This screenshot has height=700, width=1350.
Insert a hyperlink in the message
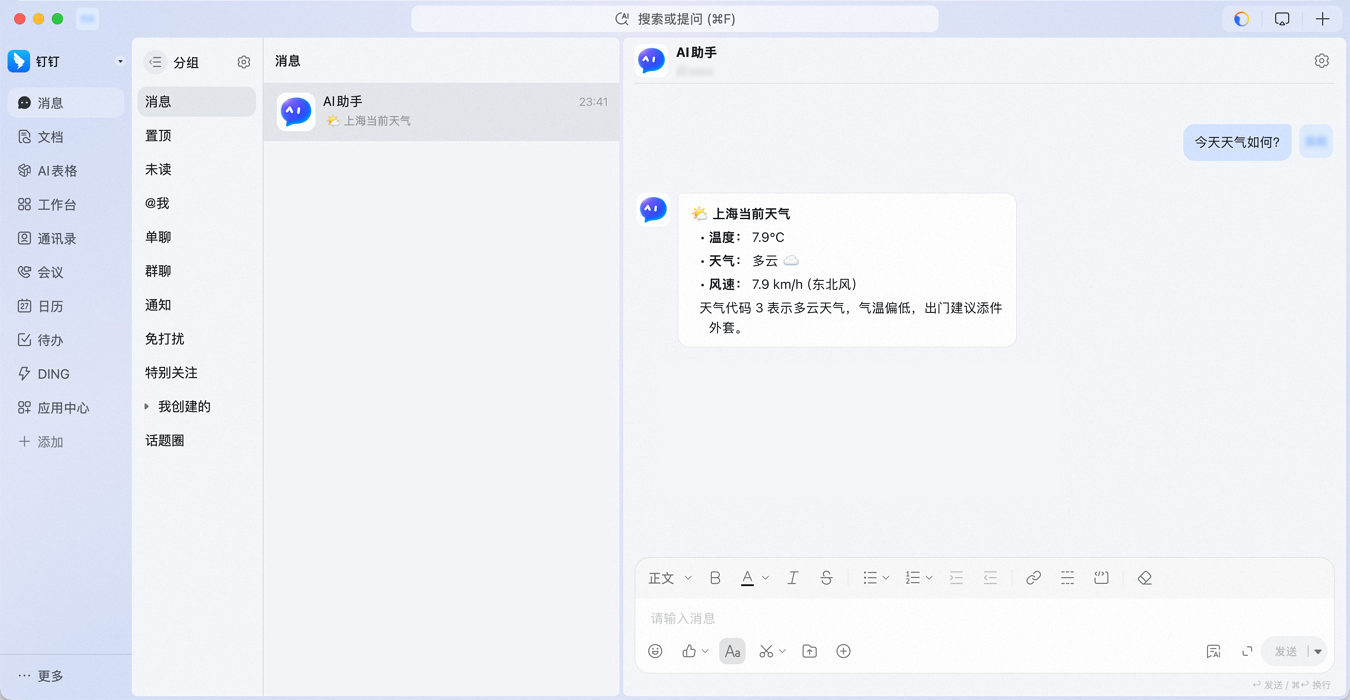pyautogui.click(x=1033, y=577)
